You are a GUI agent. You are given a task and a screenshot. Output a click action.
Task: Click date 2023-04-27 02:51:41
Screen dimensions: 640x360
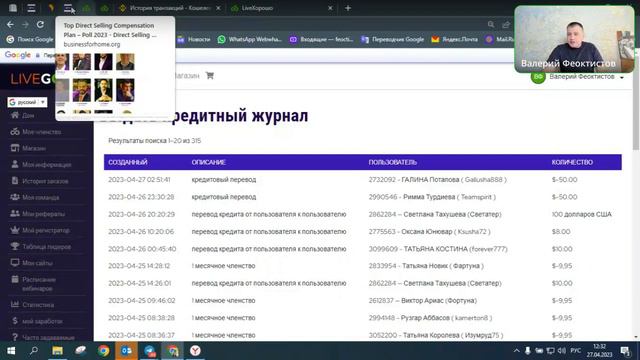coord(139,180)
